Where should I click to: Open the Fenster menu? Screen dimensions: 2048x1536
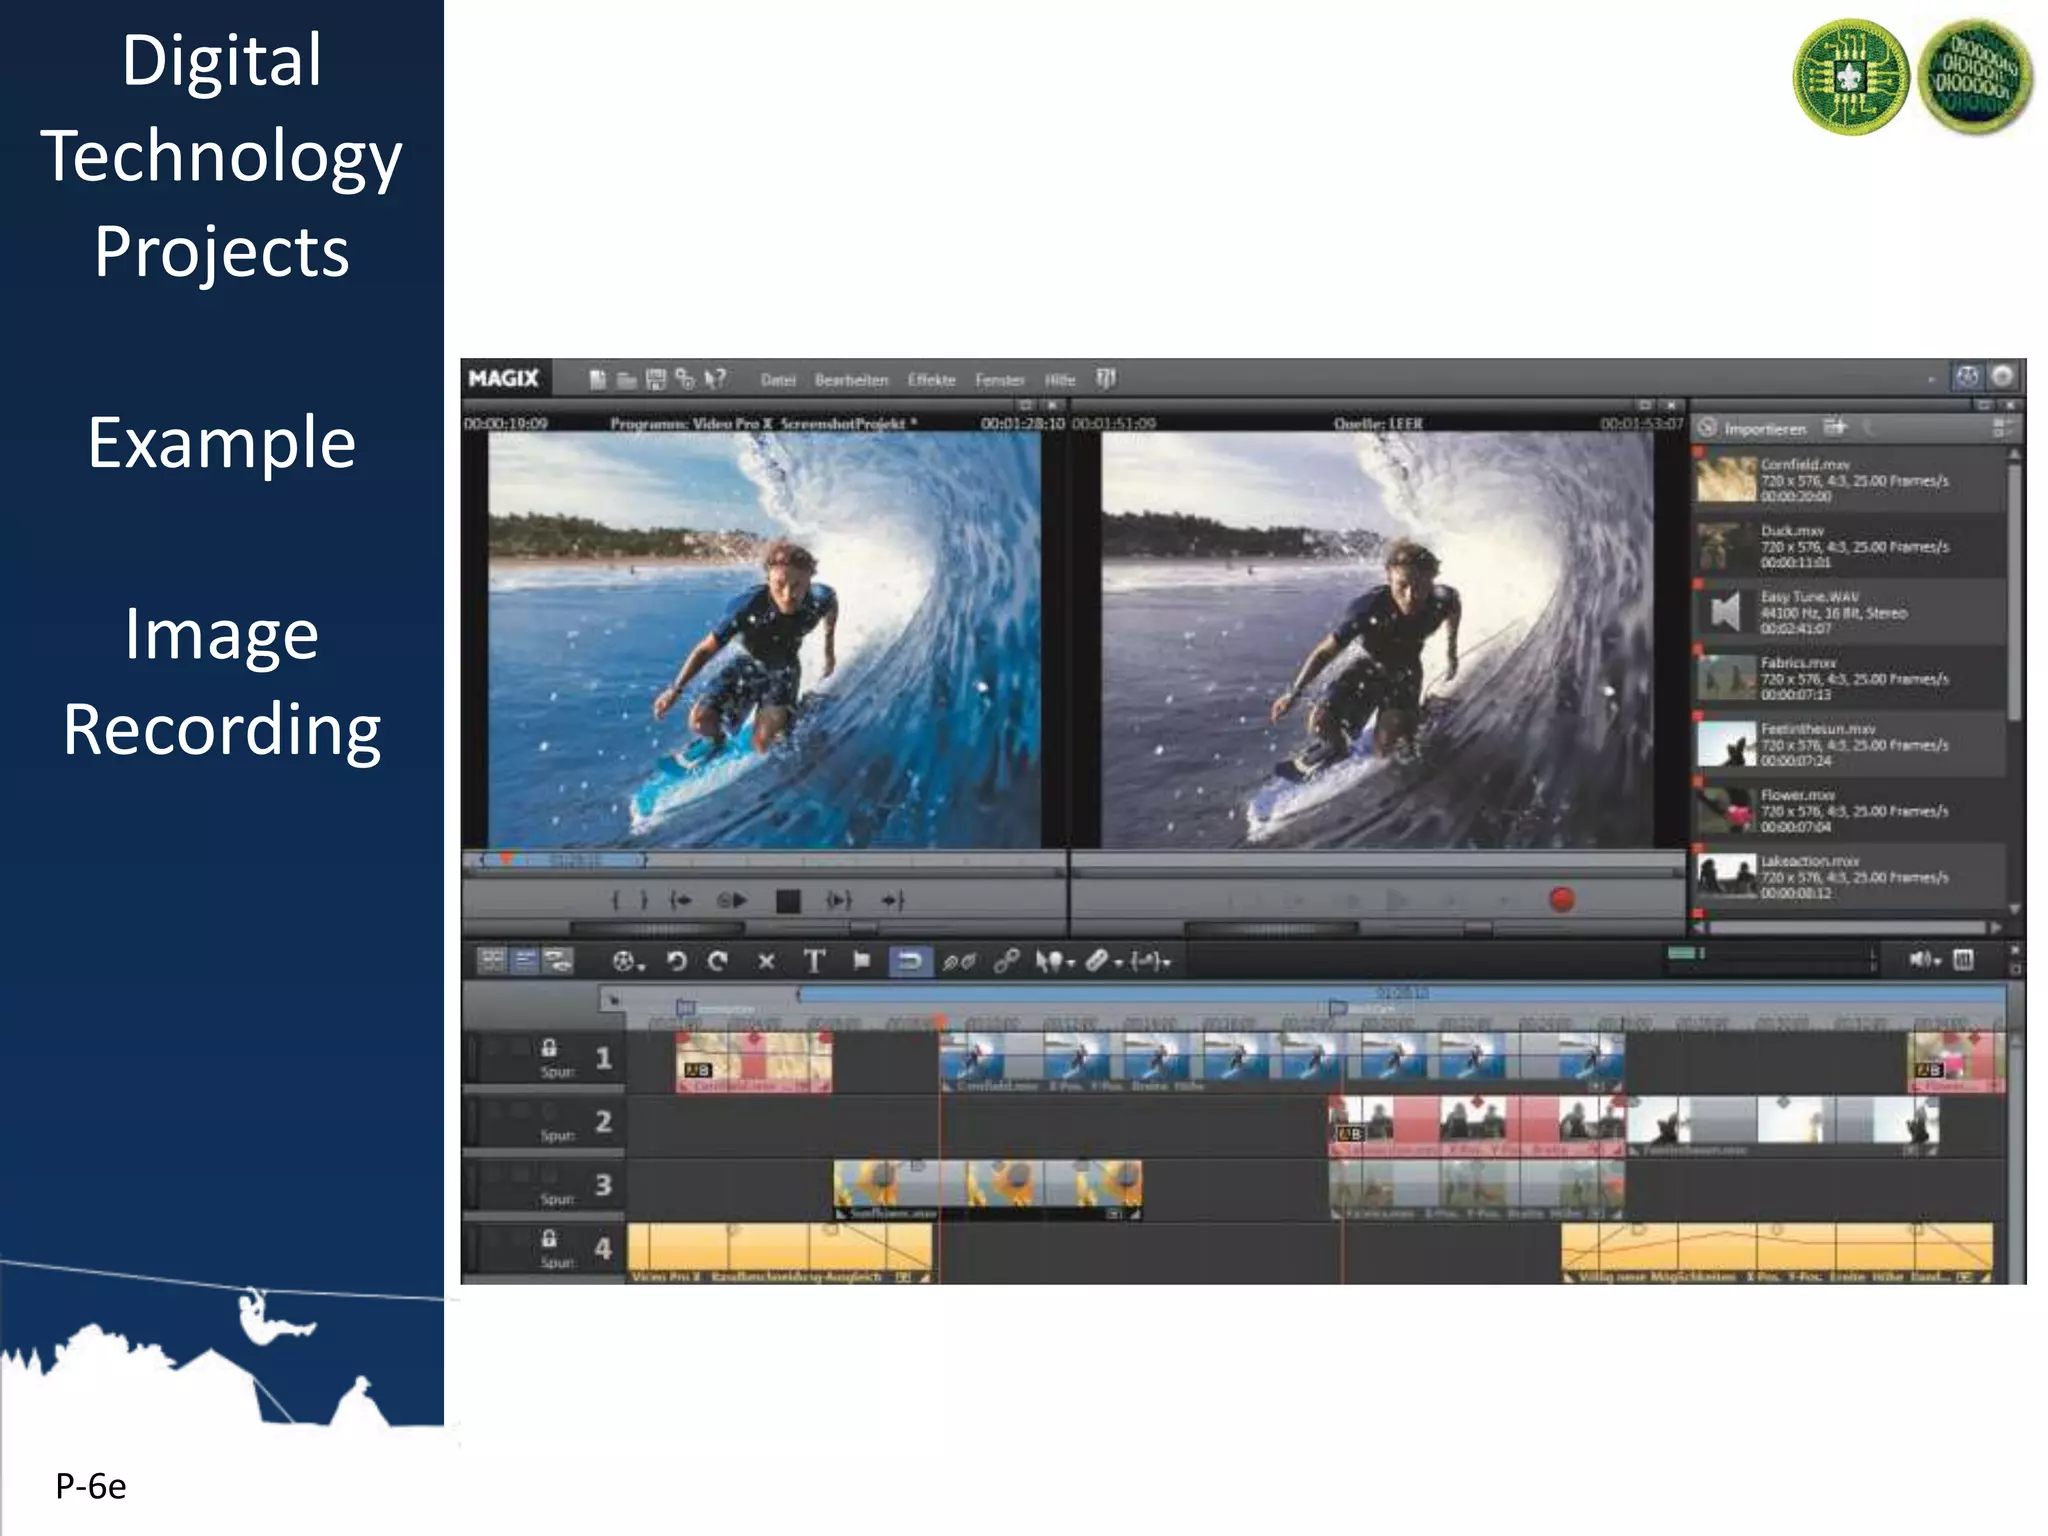tap(1000, 380)
